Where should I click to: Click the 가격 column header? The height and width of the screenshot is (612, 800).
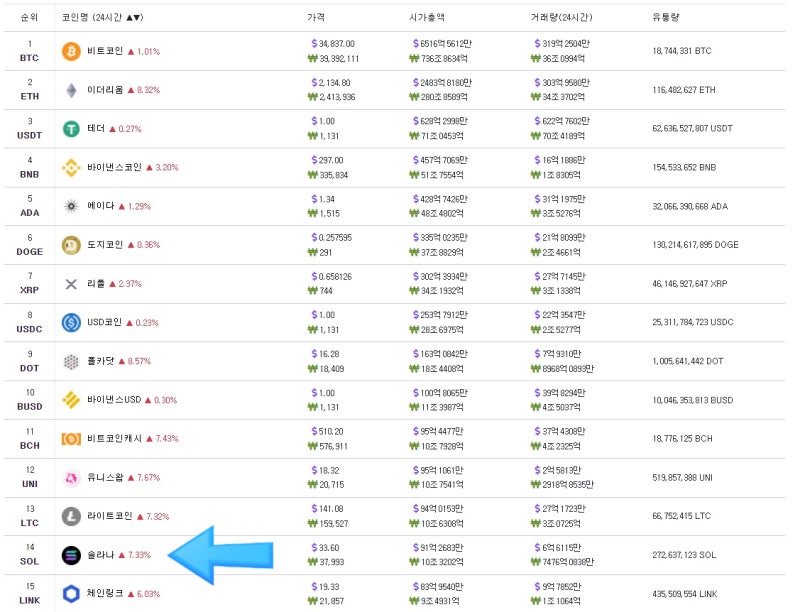pos(316,17)
